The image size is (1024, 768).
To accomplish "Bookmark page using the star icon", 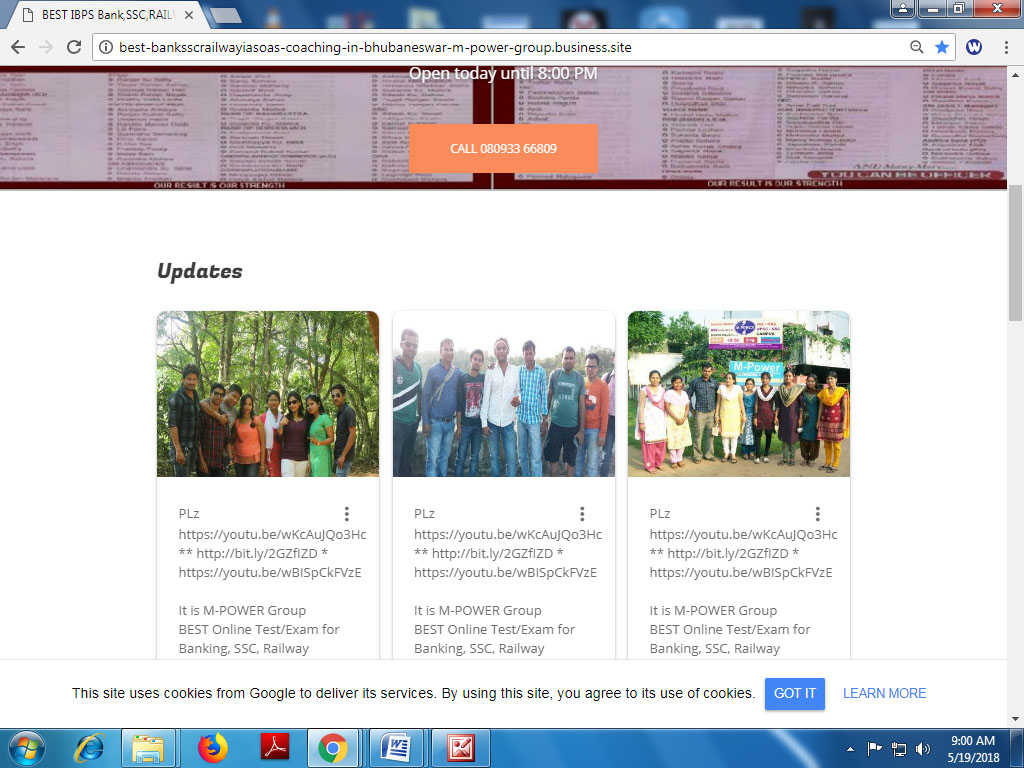I will [942, 47].
